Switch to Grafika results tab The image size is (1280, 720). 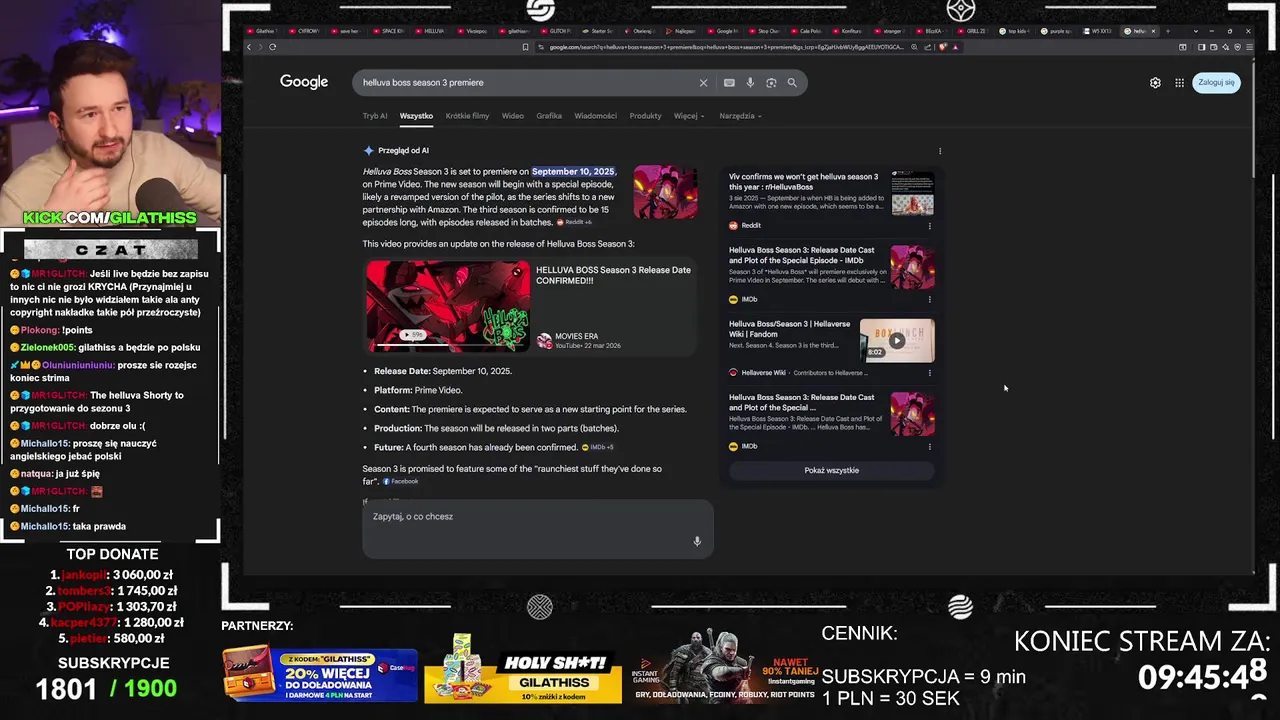coord(549,116)
